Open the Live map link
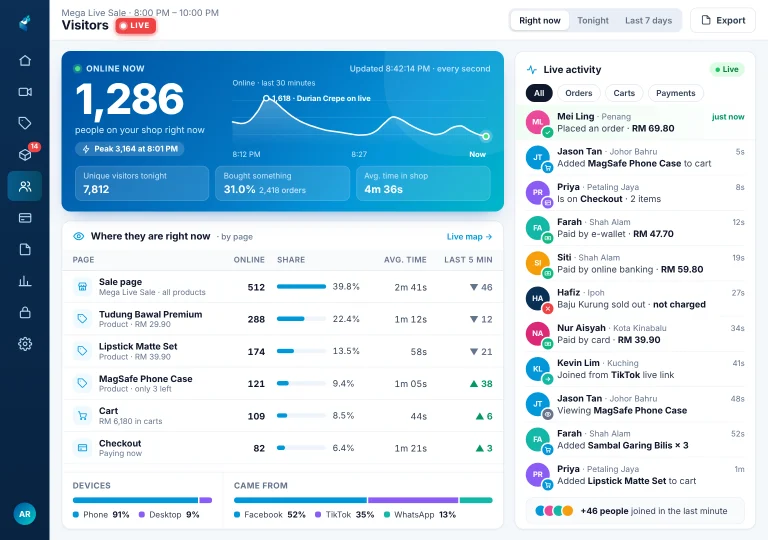 pos(469,237)
